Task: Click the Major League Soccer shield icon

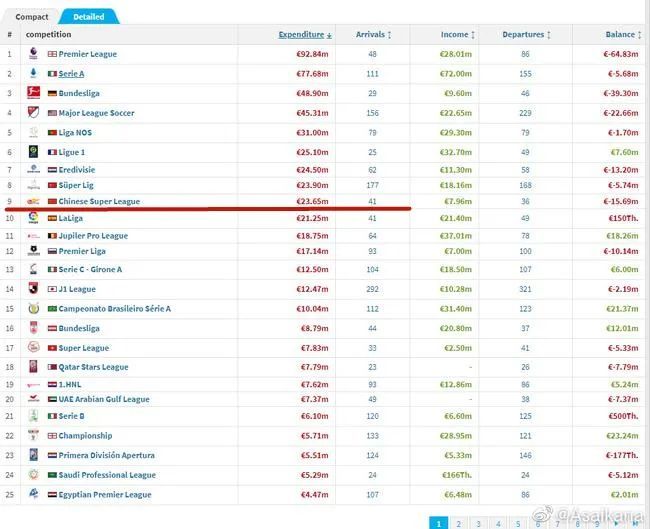Action: pos(33,113)
